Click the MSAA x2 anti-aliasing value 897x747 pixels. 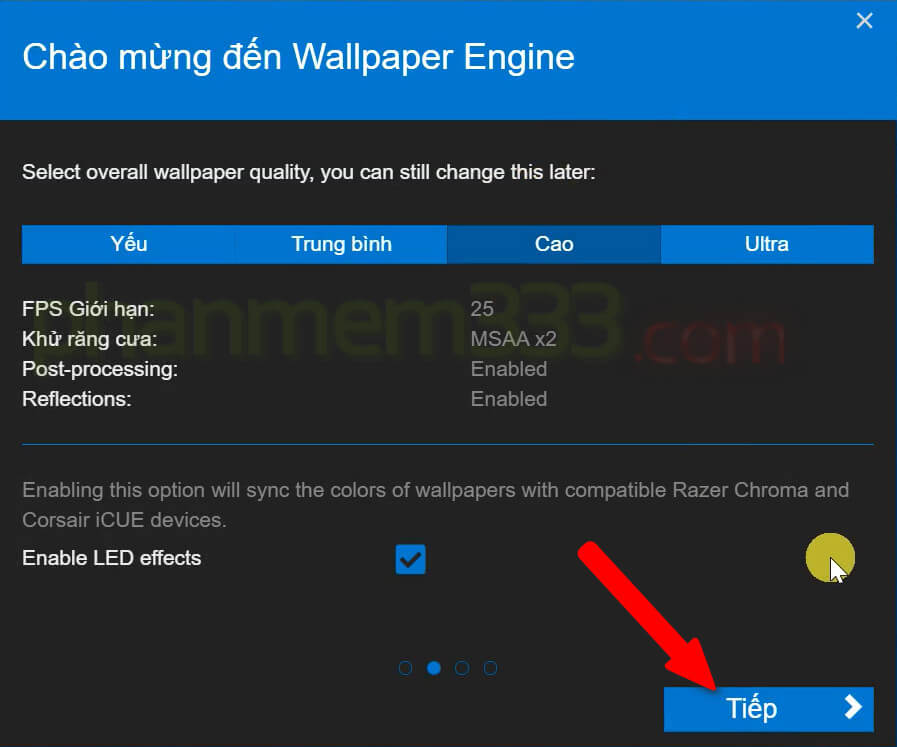pos(513,339)
